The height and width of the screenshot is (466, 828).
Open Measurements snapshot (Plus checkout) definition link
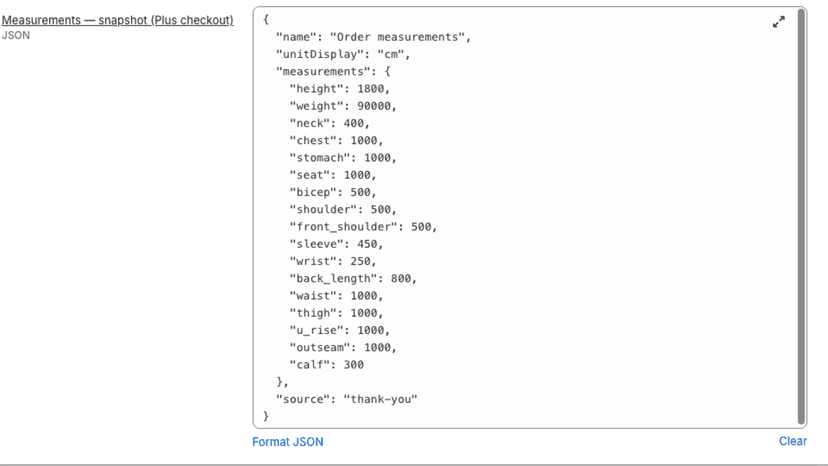(x=117, y=20)
